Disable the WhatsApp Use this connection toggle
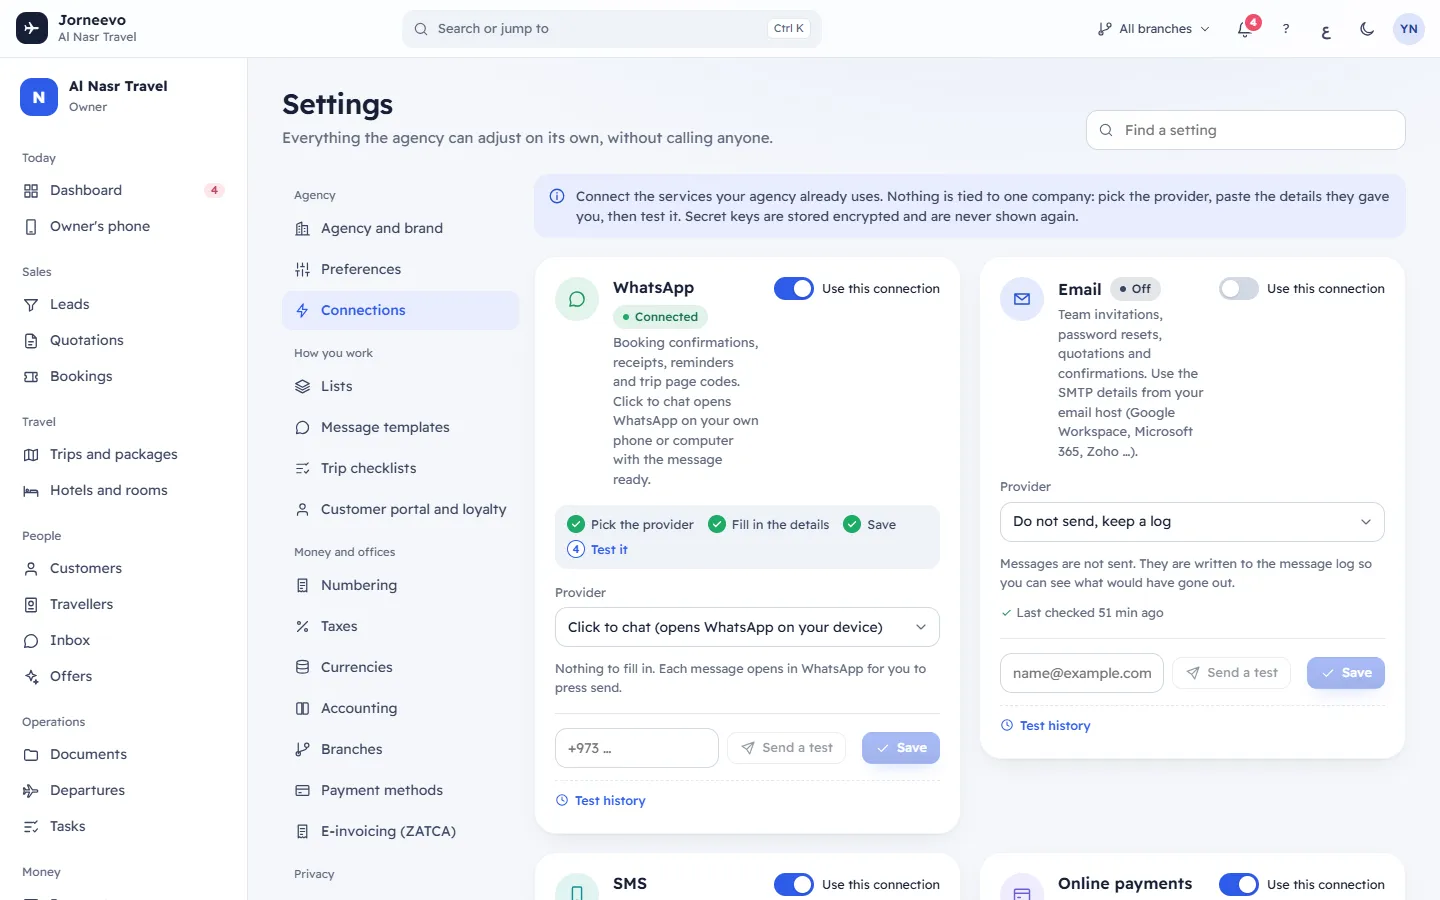 coord(794,289)
